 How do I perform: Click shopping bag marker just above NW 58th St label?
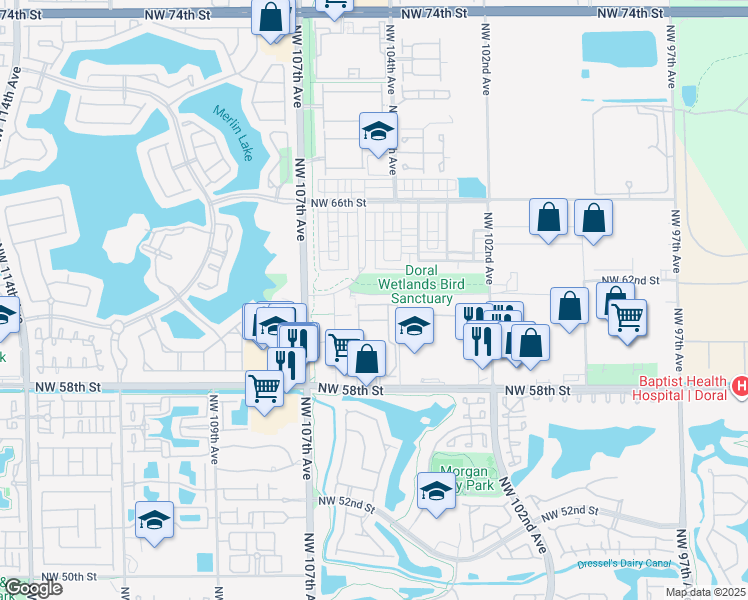pos(366,361)
